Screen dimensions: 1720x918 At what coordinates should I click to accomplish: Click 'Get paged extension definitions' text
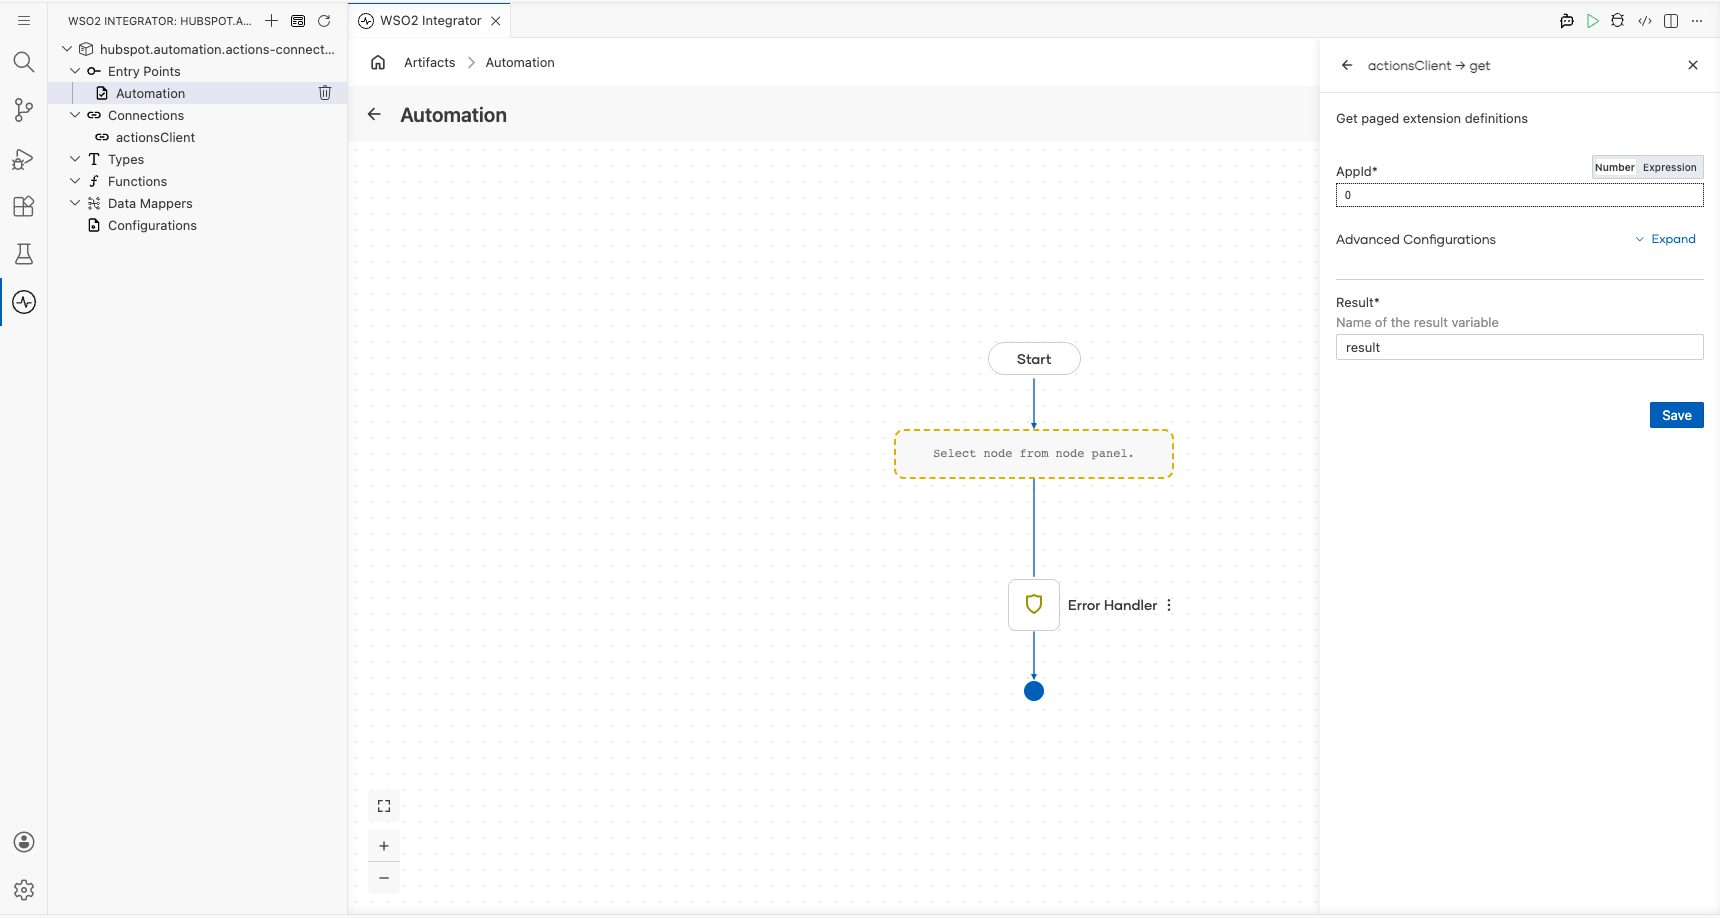pyautogui.click(x=1432, y=118)
